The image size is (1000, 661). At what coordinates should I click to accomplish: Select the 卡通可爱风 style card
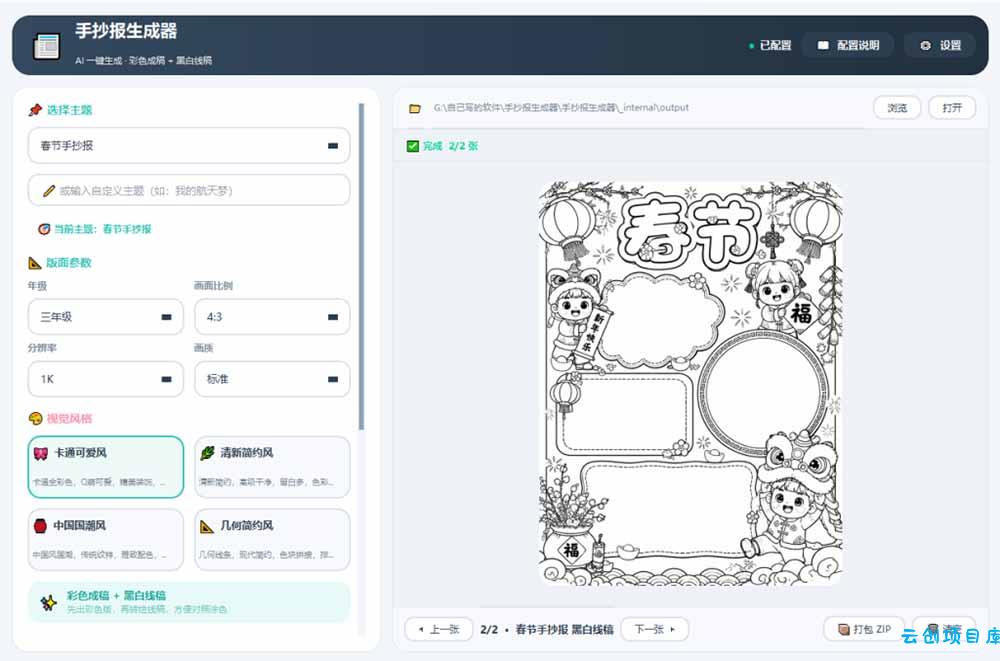click(106, 467)
